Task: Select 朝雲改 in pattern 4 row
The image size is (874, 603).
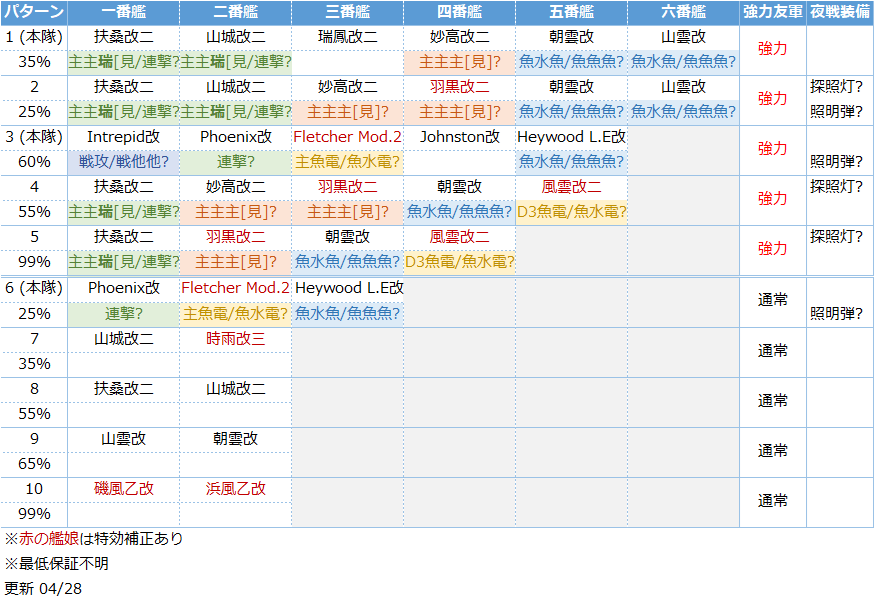Action: (x=460, y=187)
